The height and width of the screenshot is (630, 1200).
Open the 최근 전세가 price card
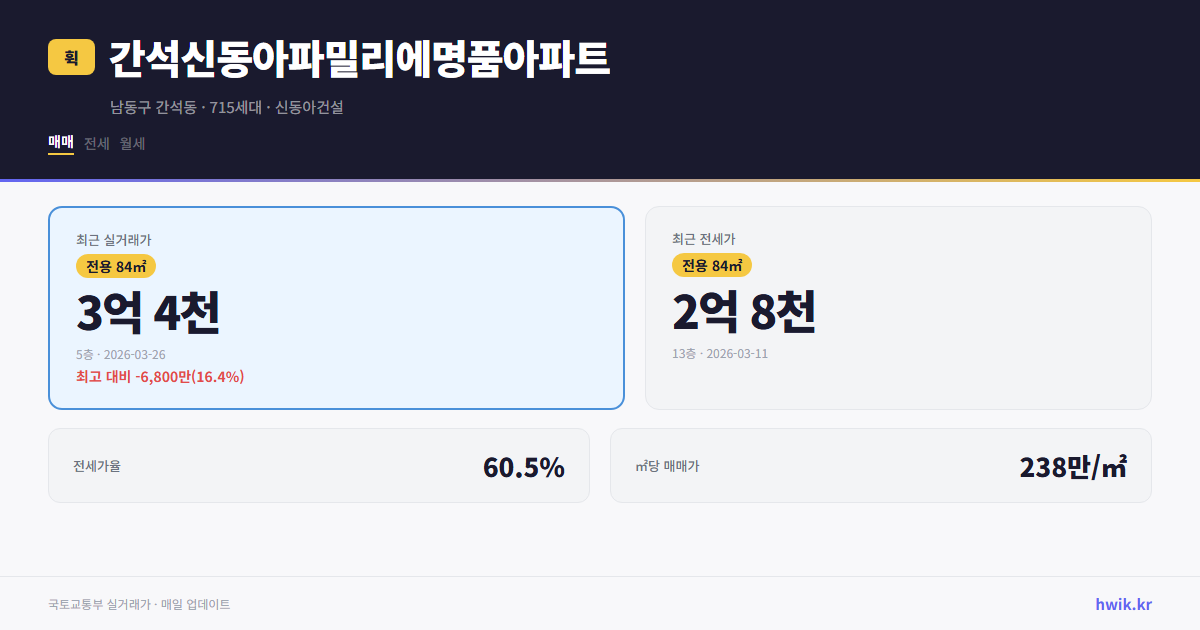[898, 306]
